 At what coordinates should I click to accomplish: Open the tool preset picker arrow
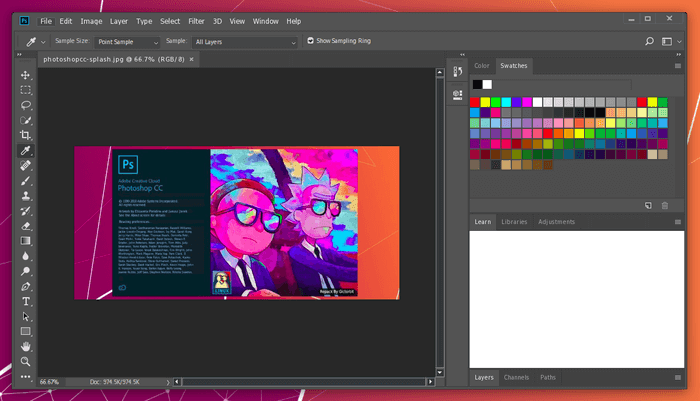click(x=43, y=42)
